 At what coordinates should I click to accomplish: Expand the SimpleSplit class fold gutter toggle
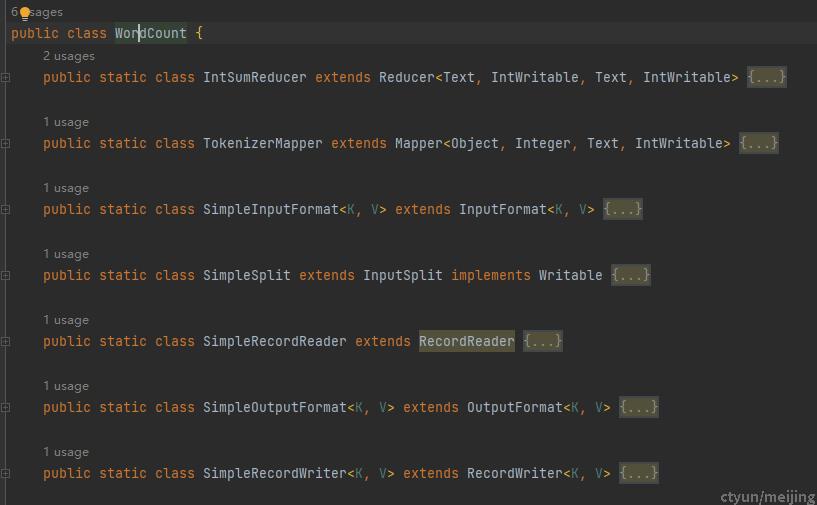(5, 276)
